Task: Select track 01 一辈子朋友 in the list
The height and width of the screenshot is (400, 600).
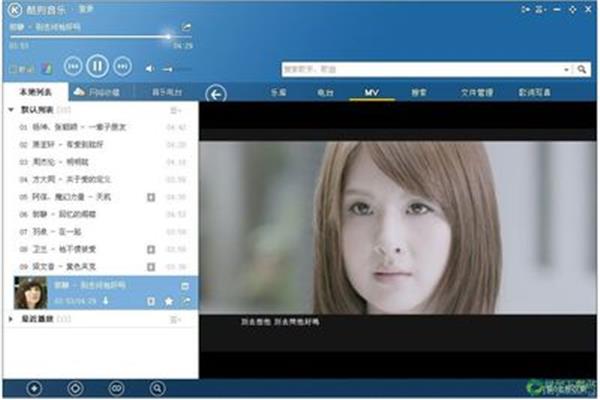Action: click(103, 127)
